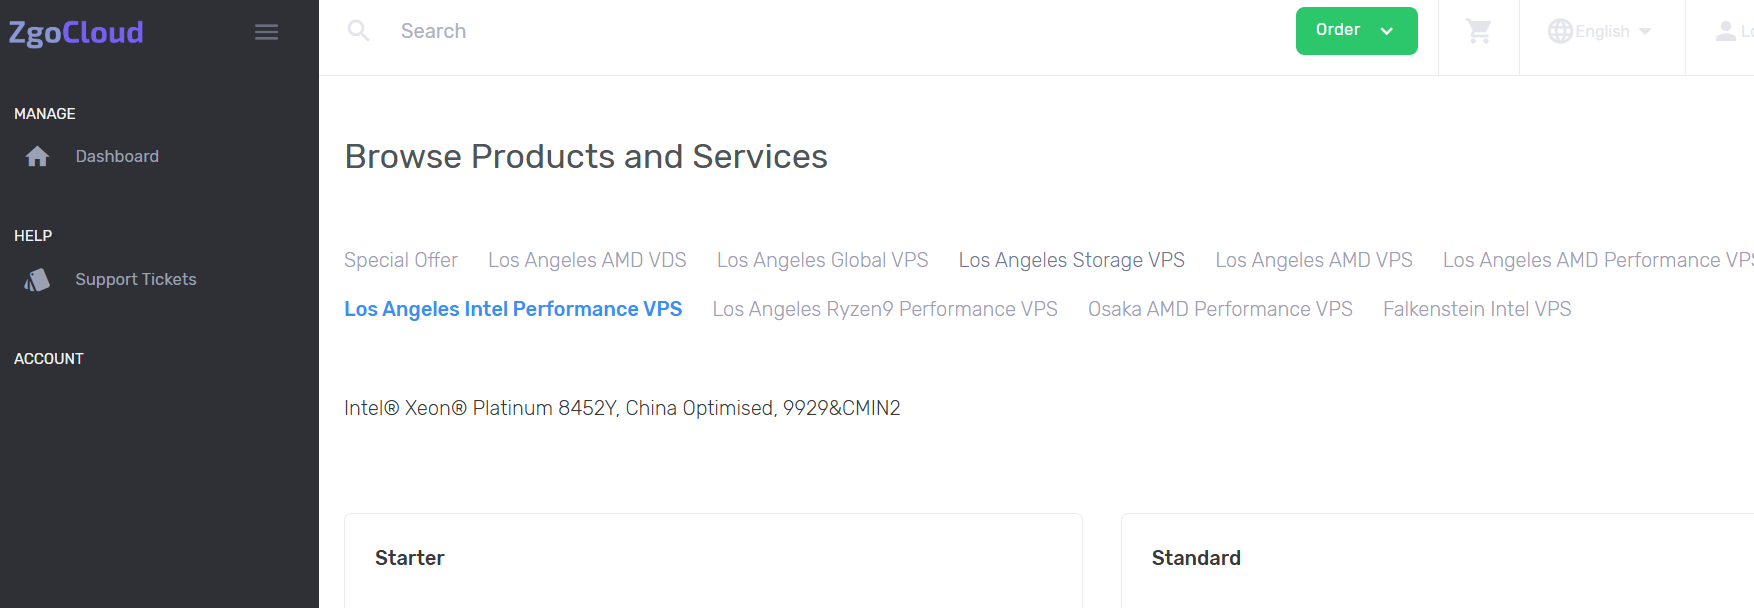Select the Special Offer category tab
The width and height of the screenshot is (1754, 608).
pyautogui.click(x=400, y=260)
